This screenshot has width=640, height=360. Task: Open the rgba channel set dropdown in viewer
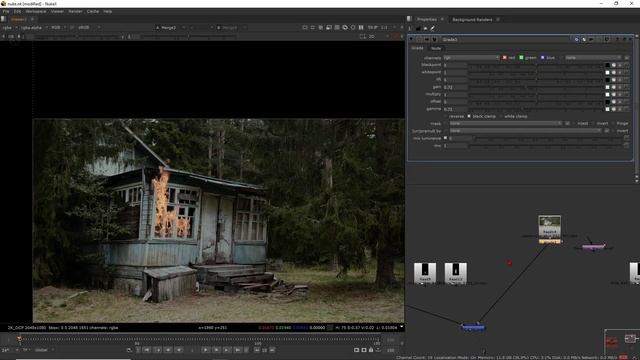10,28
